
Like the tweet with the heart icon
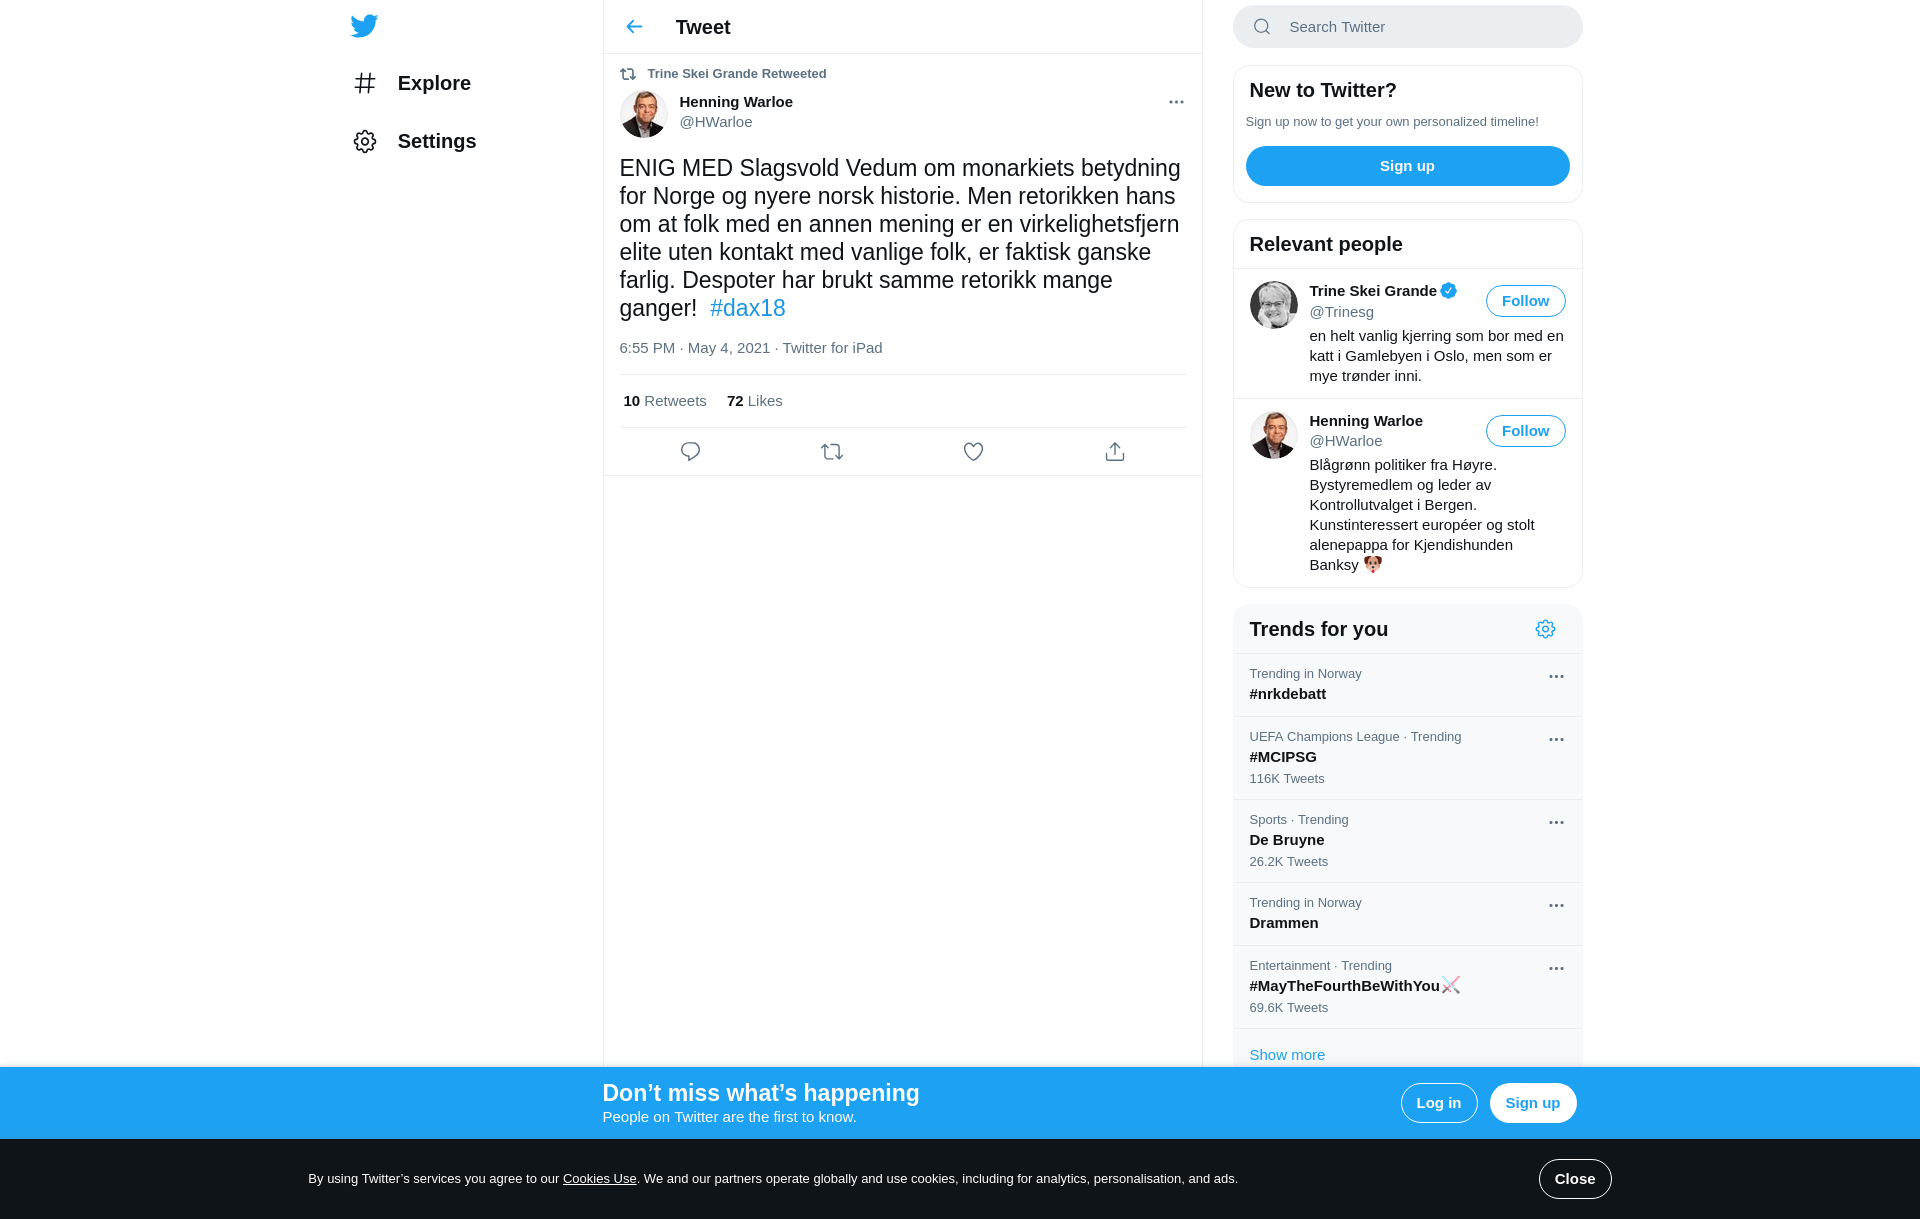pyautogui.click(x=973, y=452)
